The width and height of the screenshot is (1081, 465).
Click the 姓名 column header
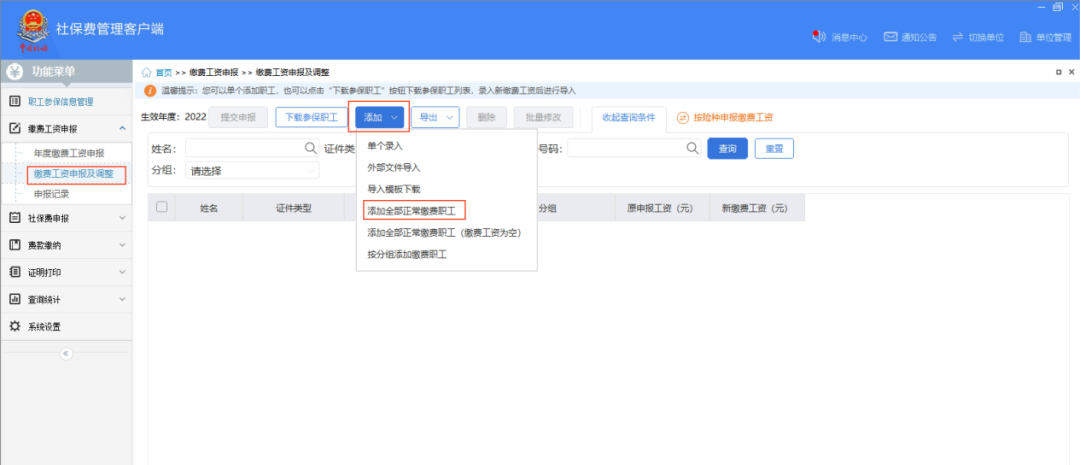point(209,207)
